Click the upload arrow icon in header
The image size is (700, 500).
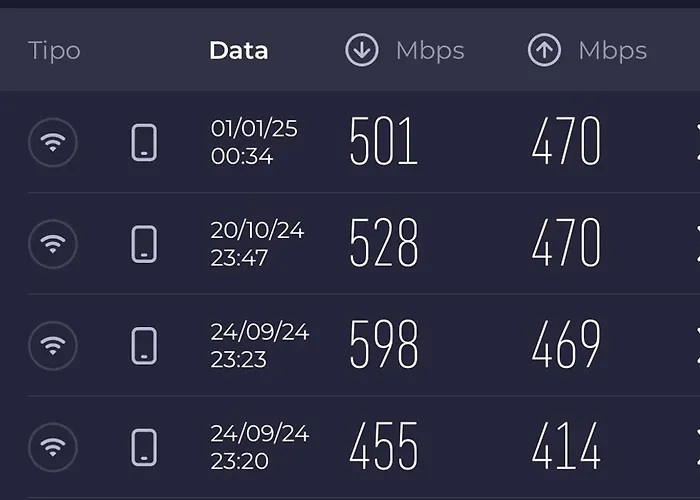(x=544, y=51)
